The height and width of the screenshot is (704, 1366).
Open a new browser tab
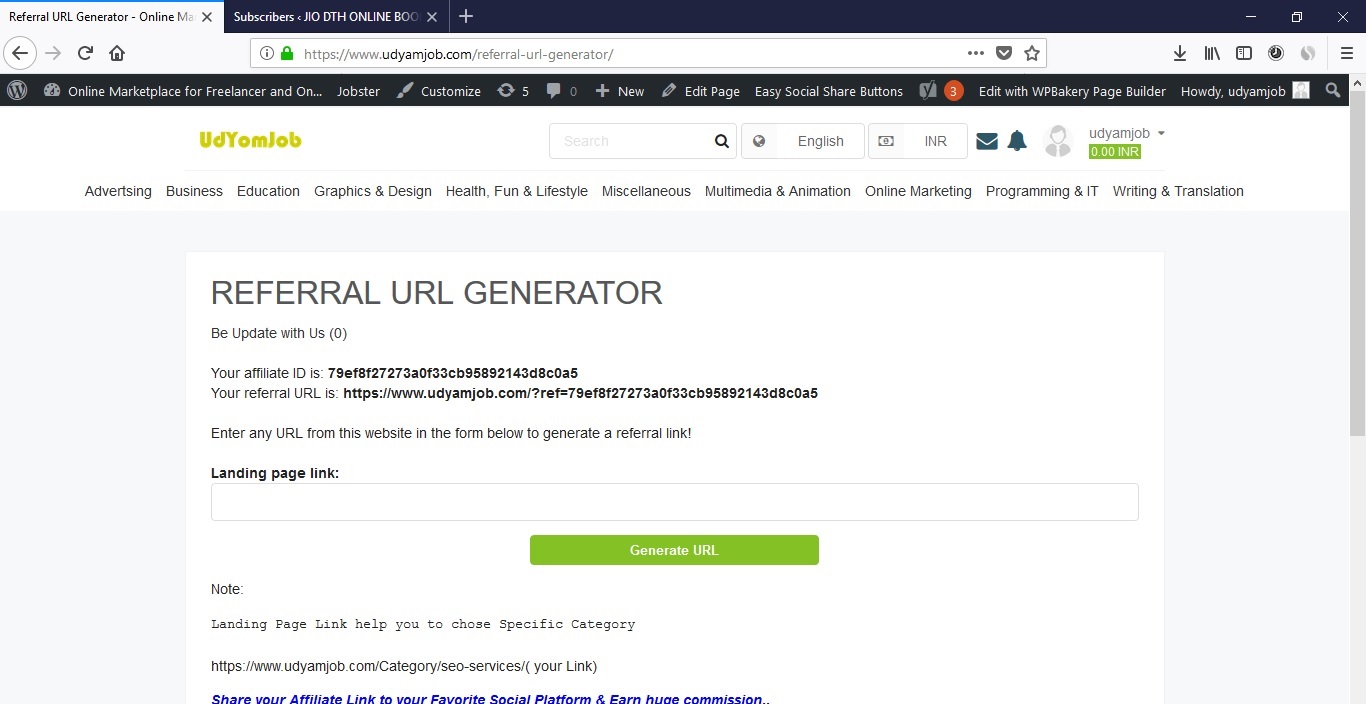466,16
